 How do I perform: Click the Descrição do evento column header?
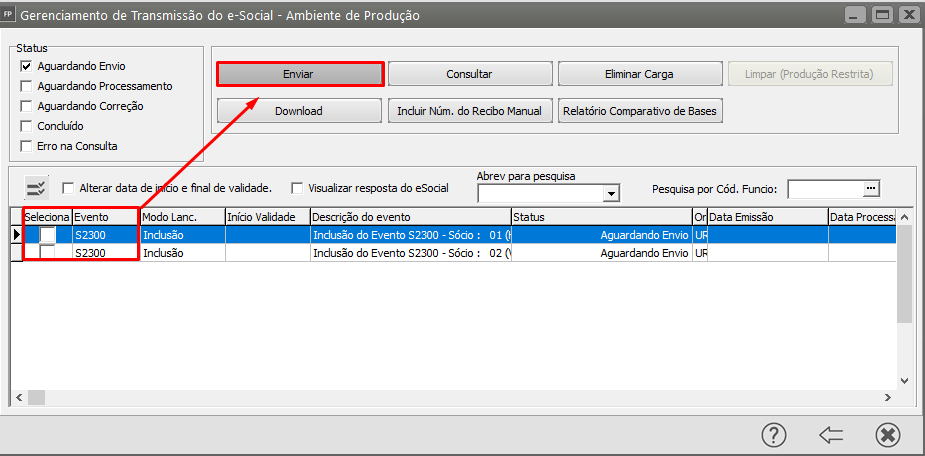point(410,217)
